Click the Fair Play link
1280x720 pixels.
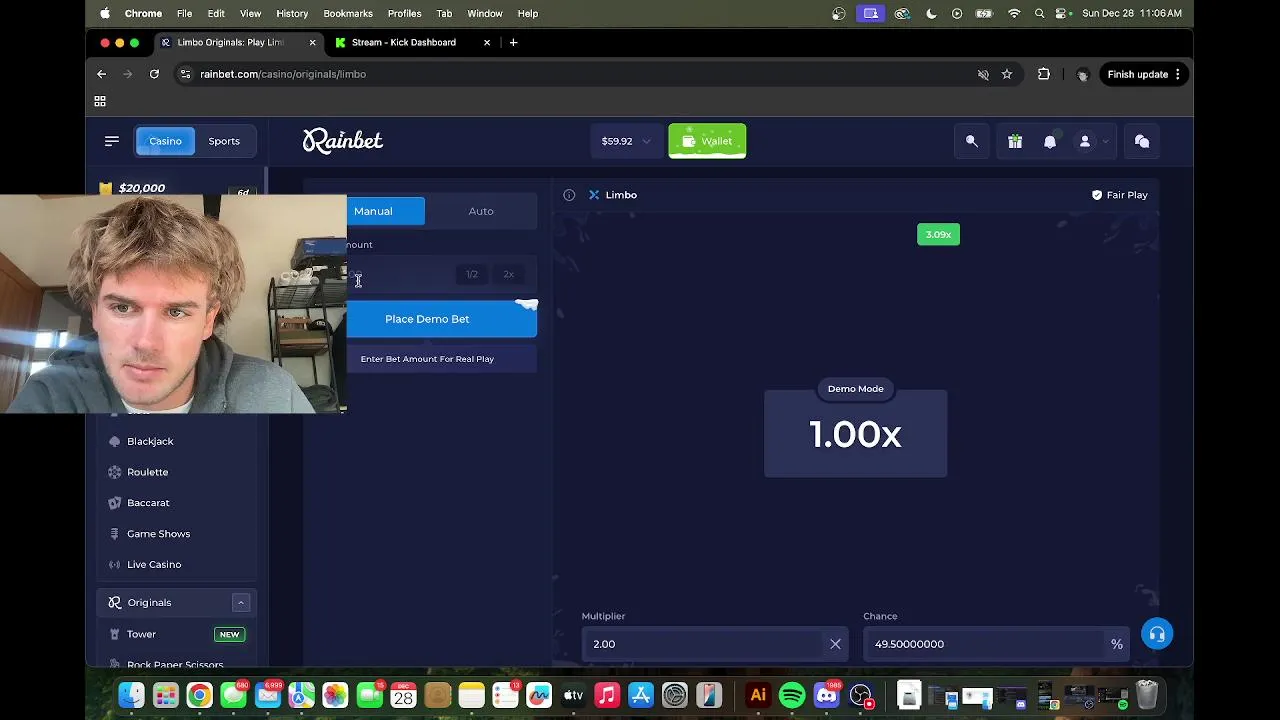tap(1119, 195)
